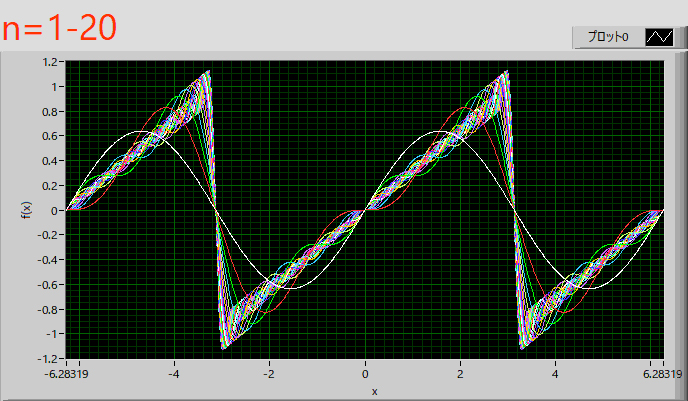Click the X-axis tick label 2
688x401 pixels.
tap(460, 375)
